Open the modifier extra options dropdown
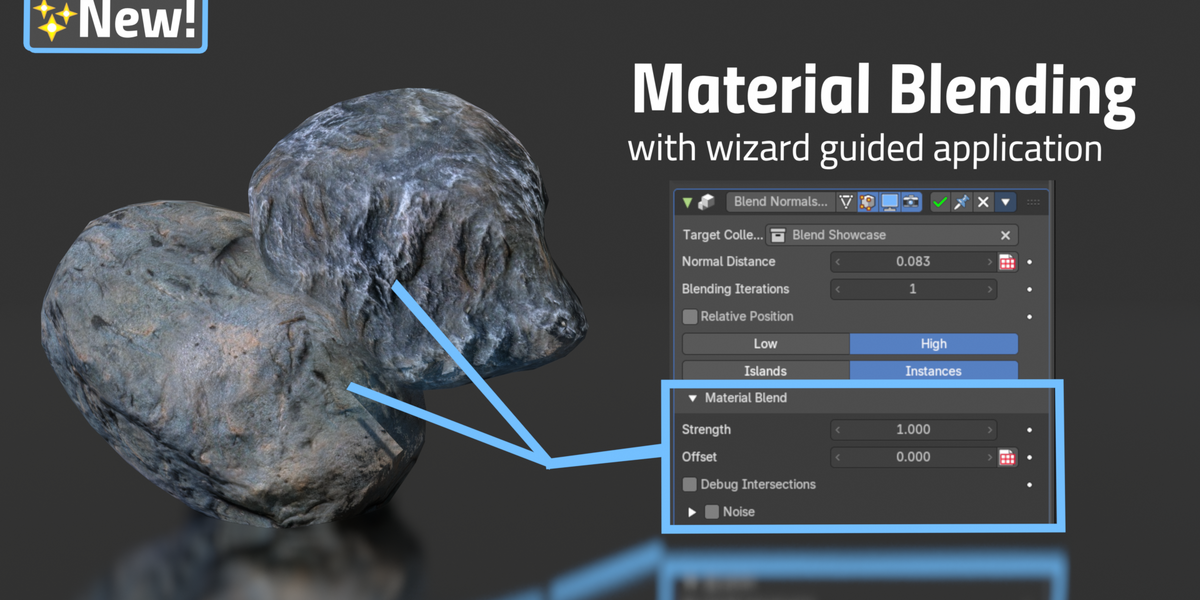Image resolution: width=1200 pixels, height=600 pixels. coord(1006,202)
